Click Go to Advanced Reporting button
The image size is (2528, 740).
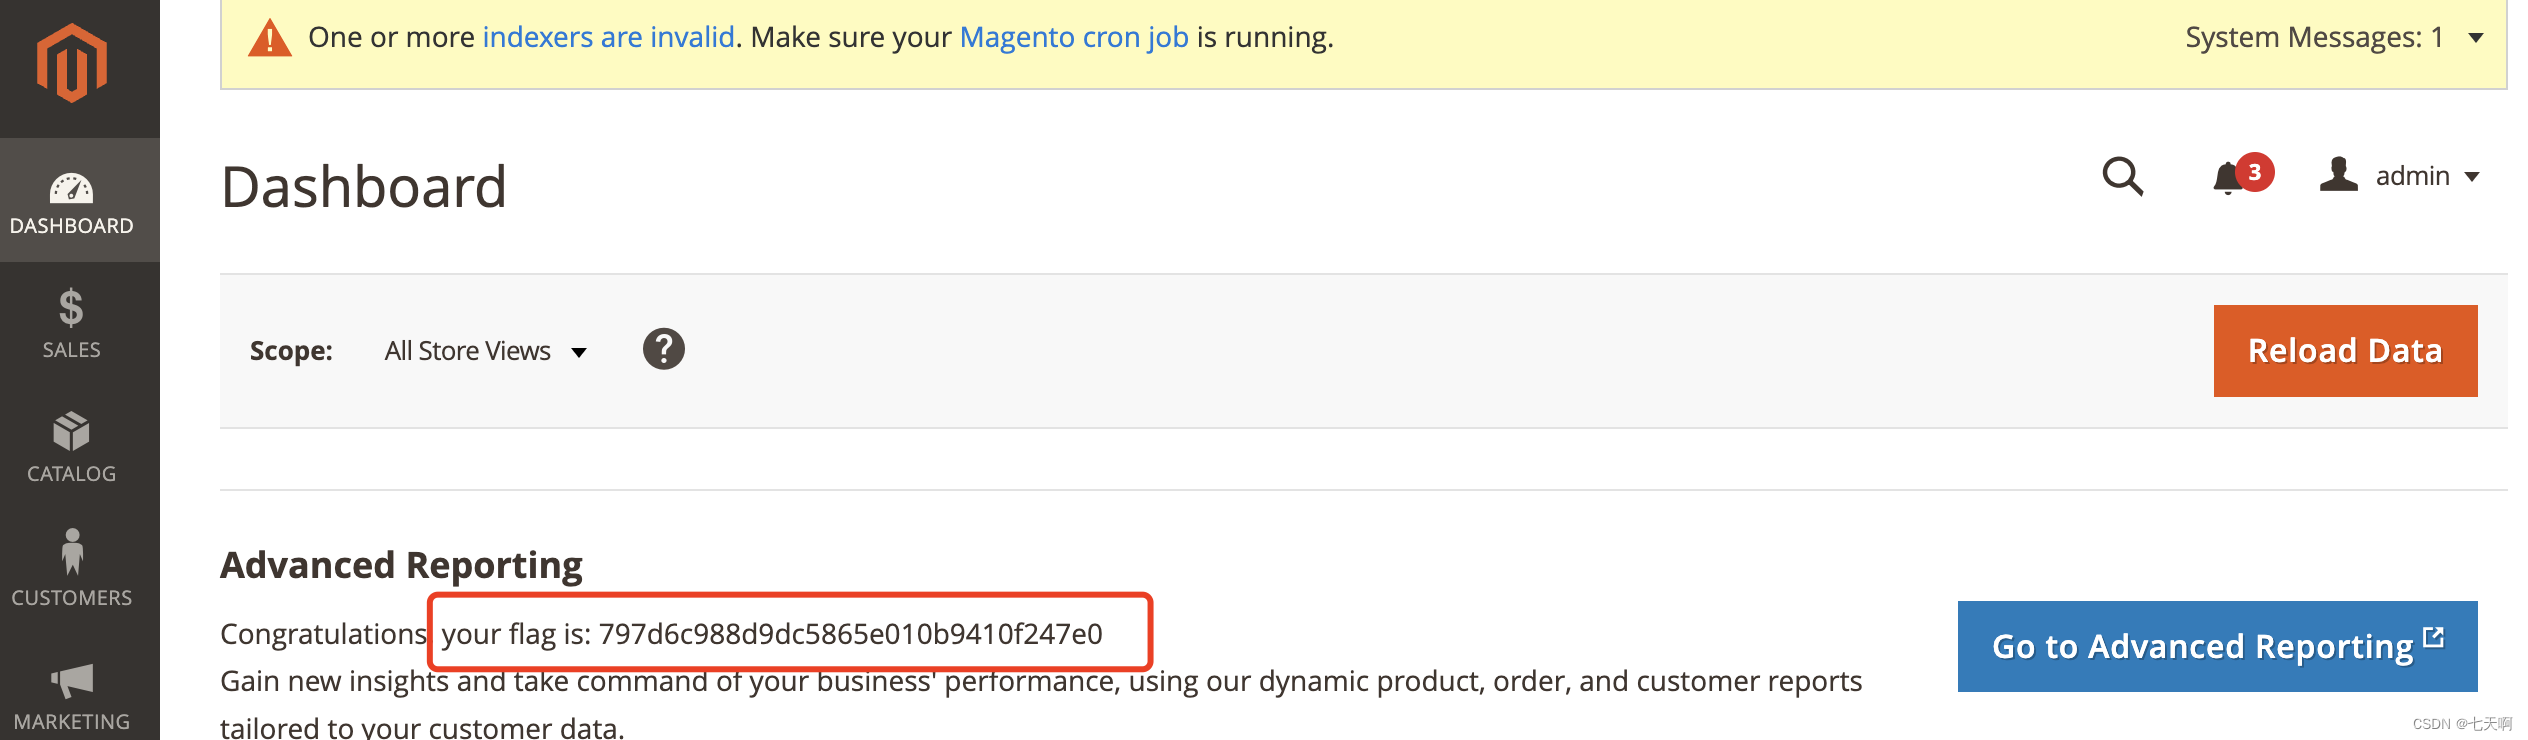point(2217,646)
